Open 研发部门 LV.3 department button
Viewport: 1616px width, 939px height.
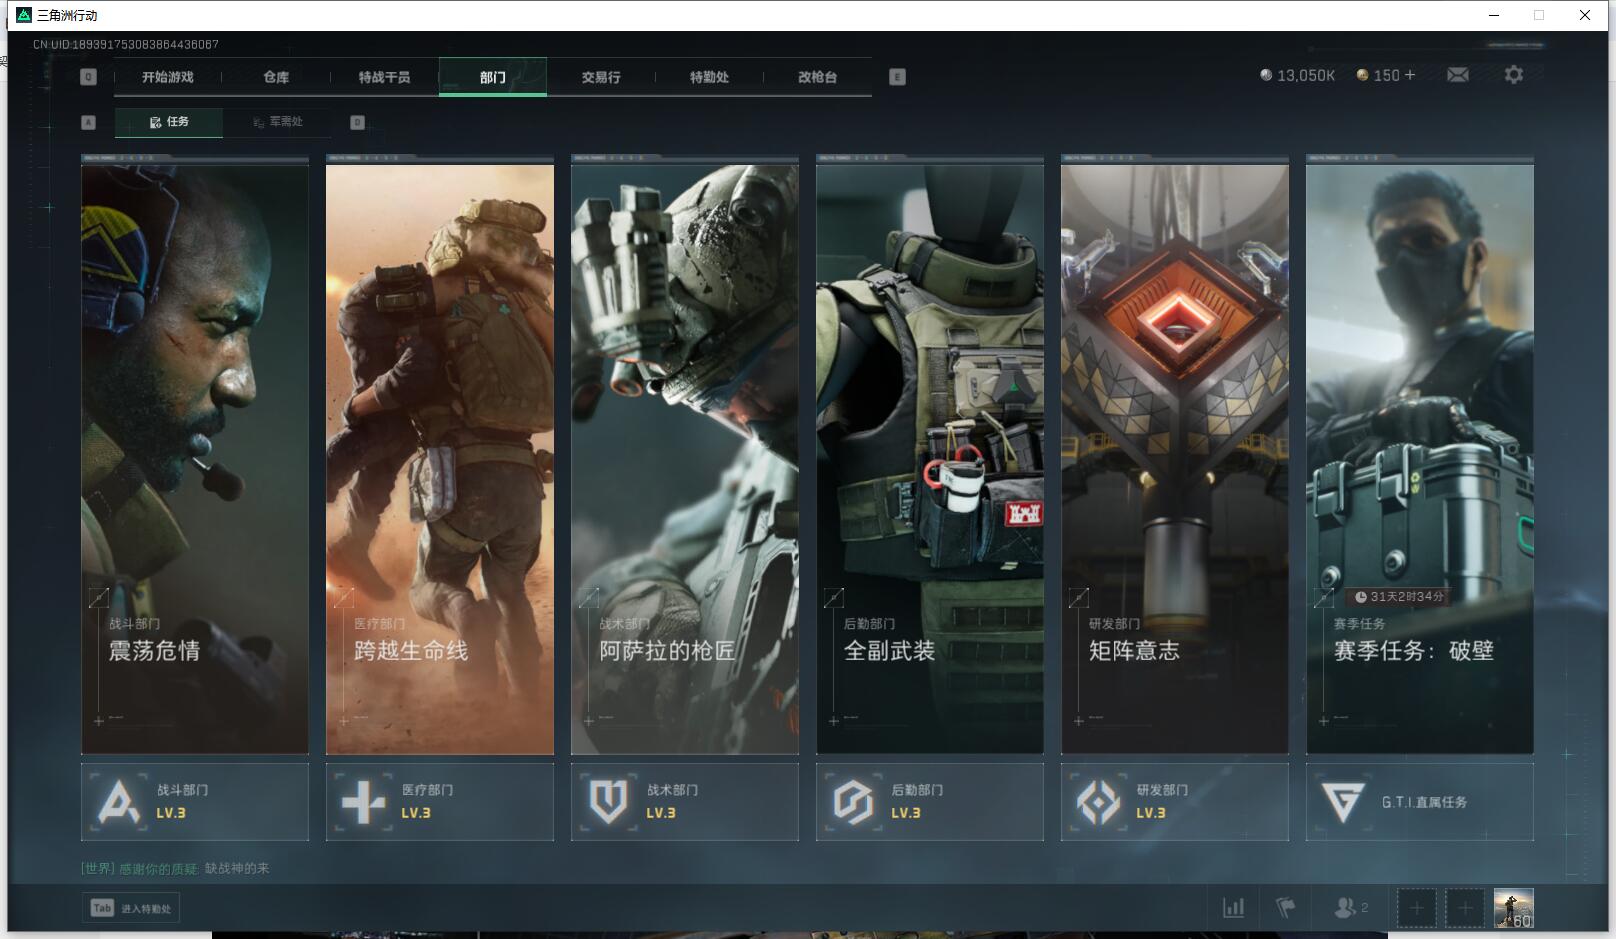(1175, 802)
